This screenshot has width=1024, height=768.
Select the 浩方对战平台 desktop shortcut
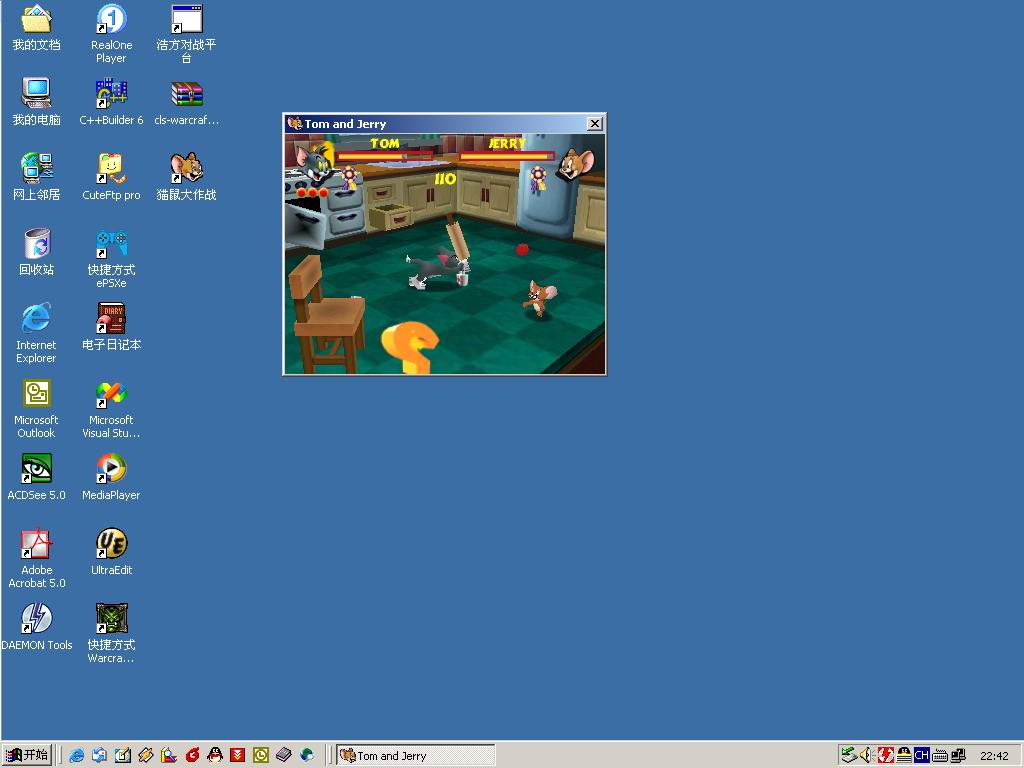pos(186,34)
